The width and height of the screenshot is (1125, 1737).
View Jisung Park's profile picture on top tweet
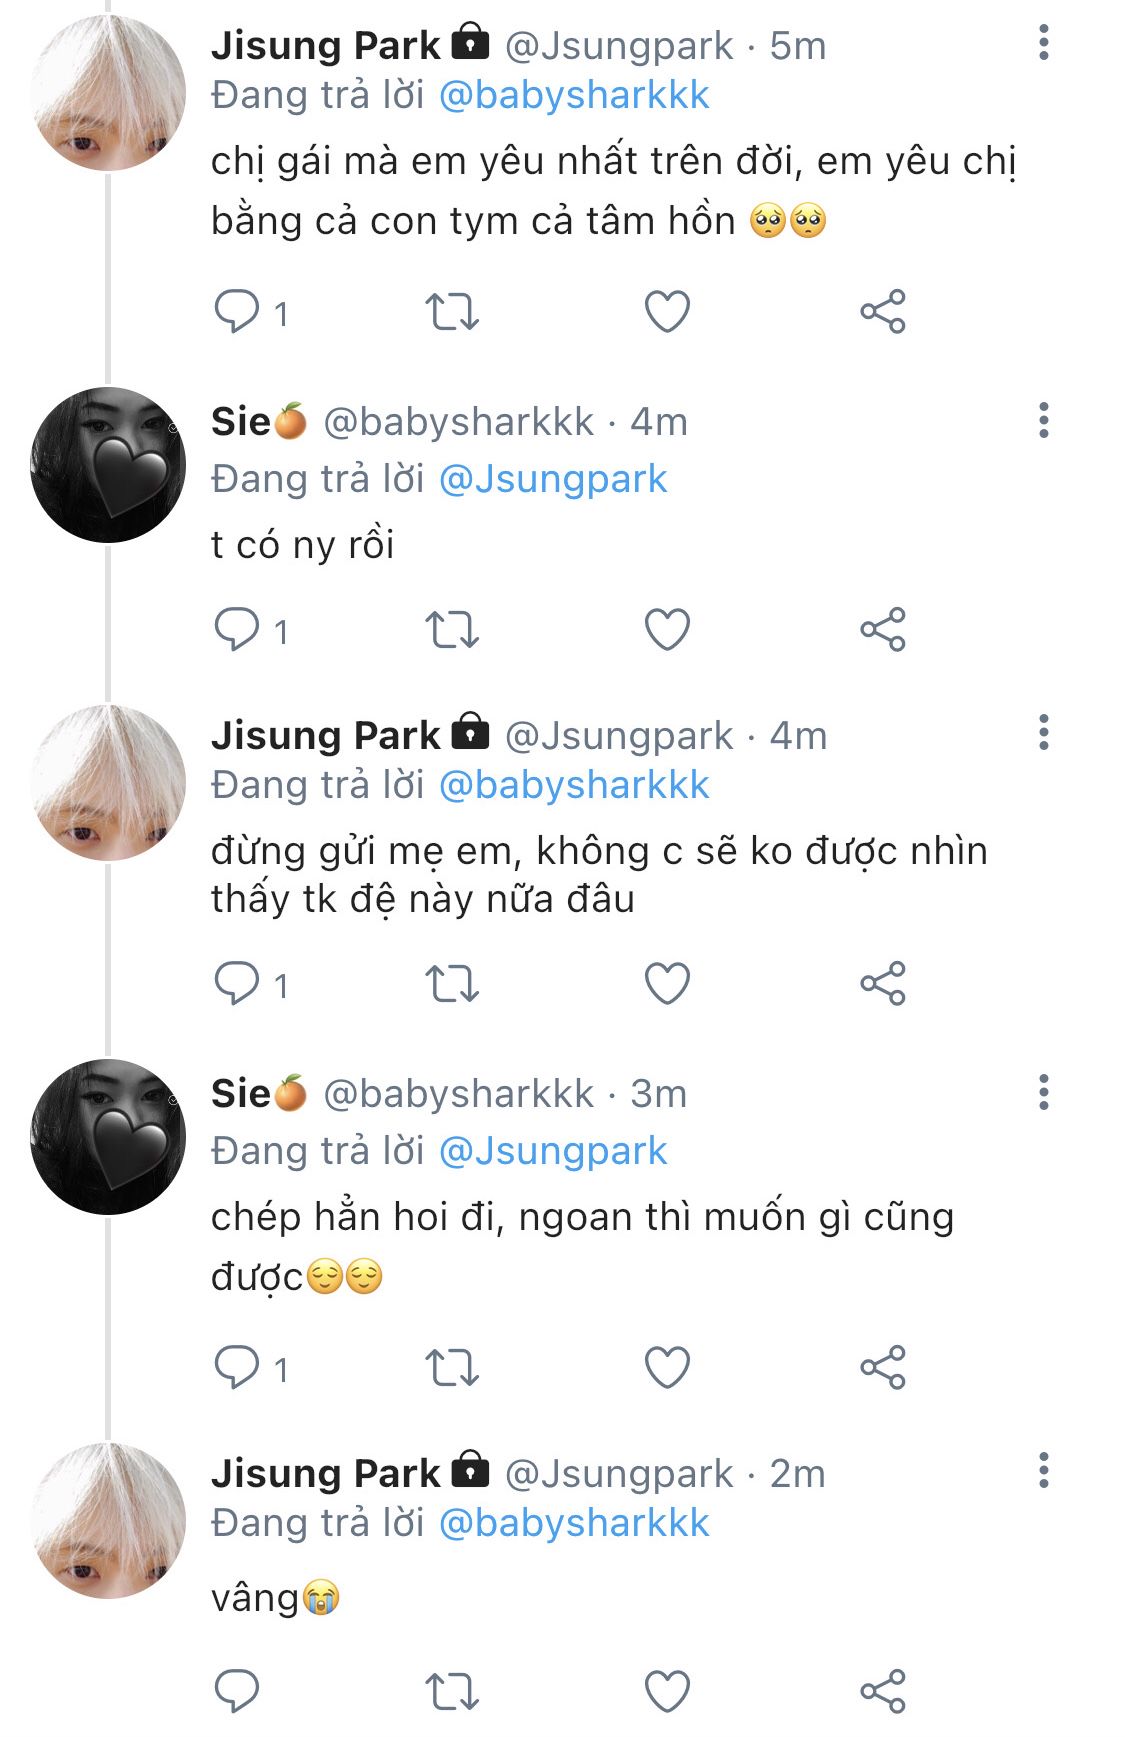tap(108, 92)
